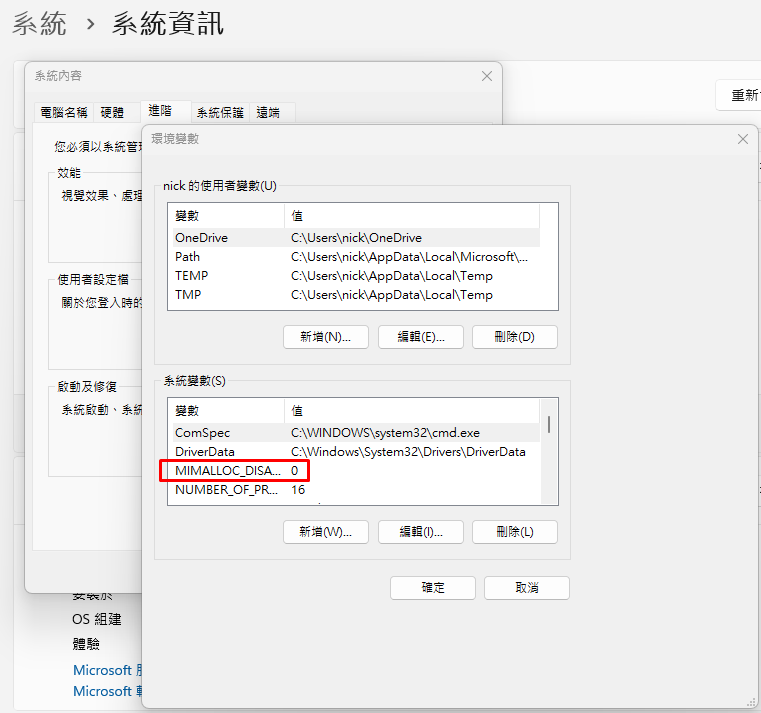Open the 硬體 tab
This screenshot has height=713, width=761.
pos(112,113)
